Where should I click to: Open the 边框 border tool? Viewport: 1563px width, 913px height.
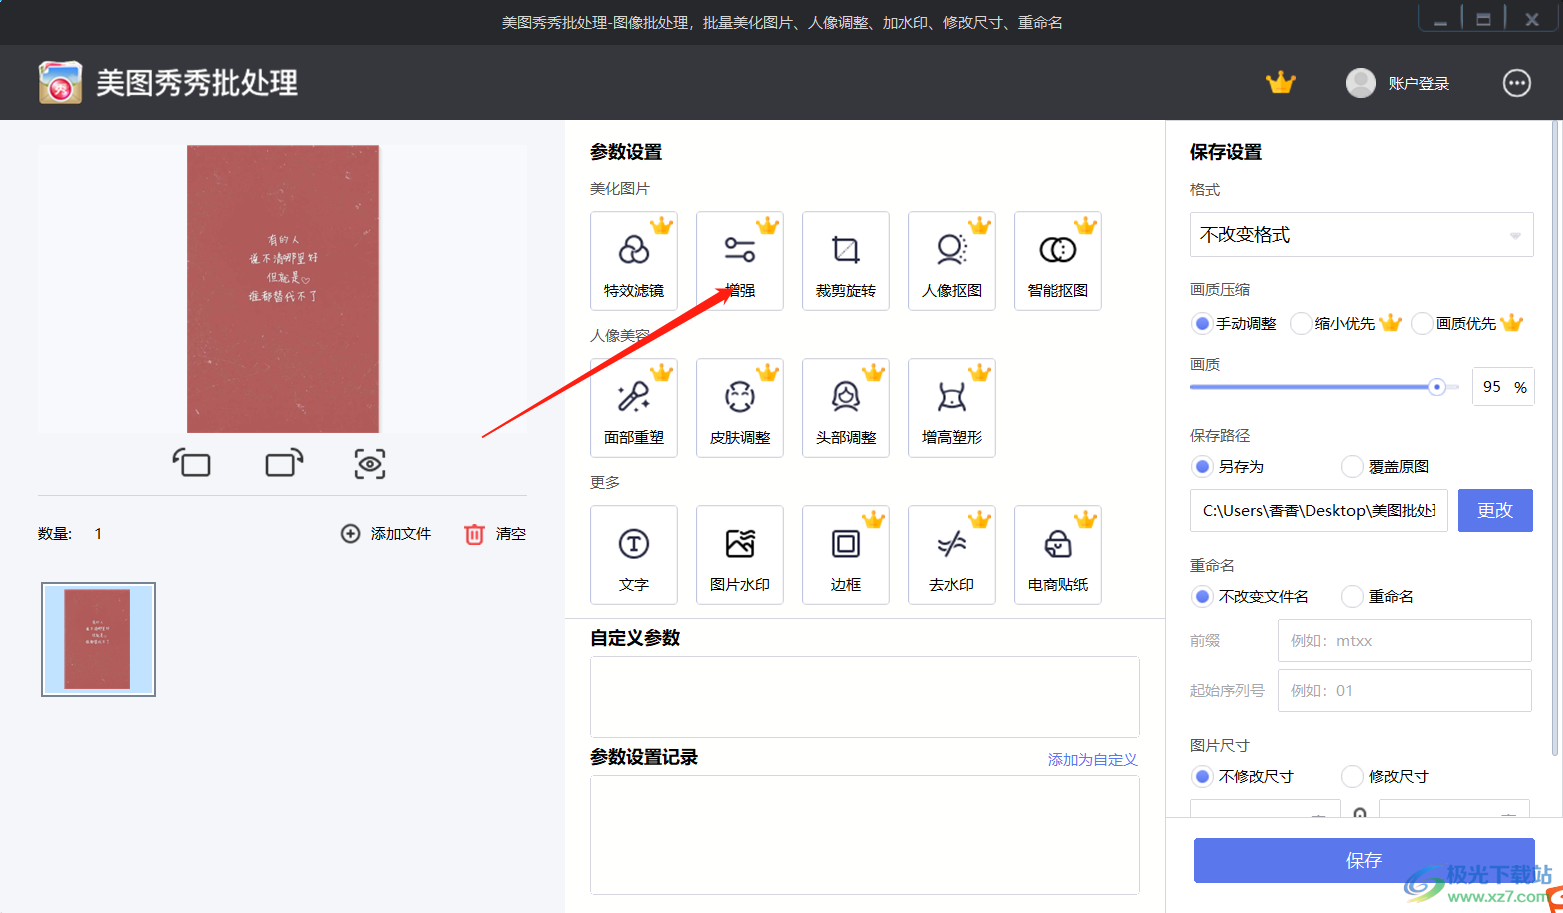846,555
